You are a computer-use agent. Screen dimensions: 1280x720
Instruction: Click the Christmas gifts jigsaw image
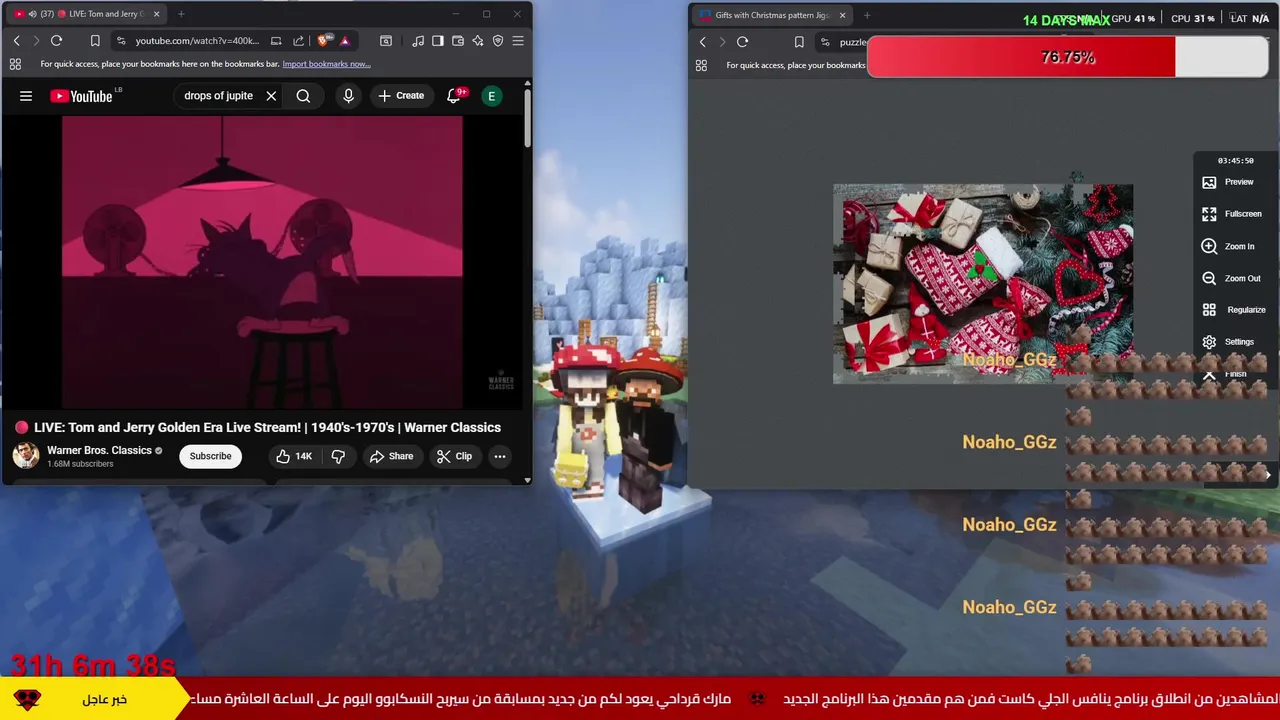(x=983, y=284)
